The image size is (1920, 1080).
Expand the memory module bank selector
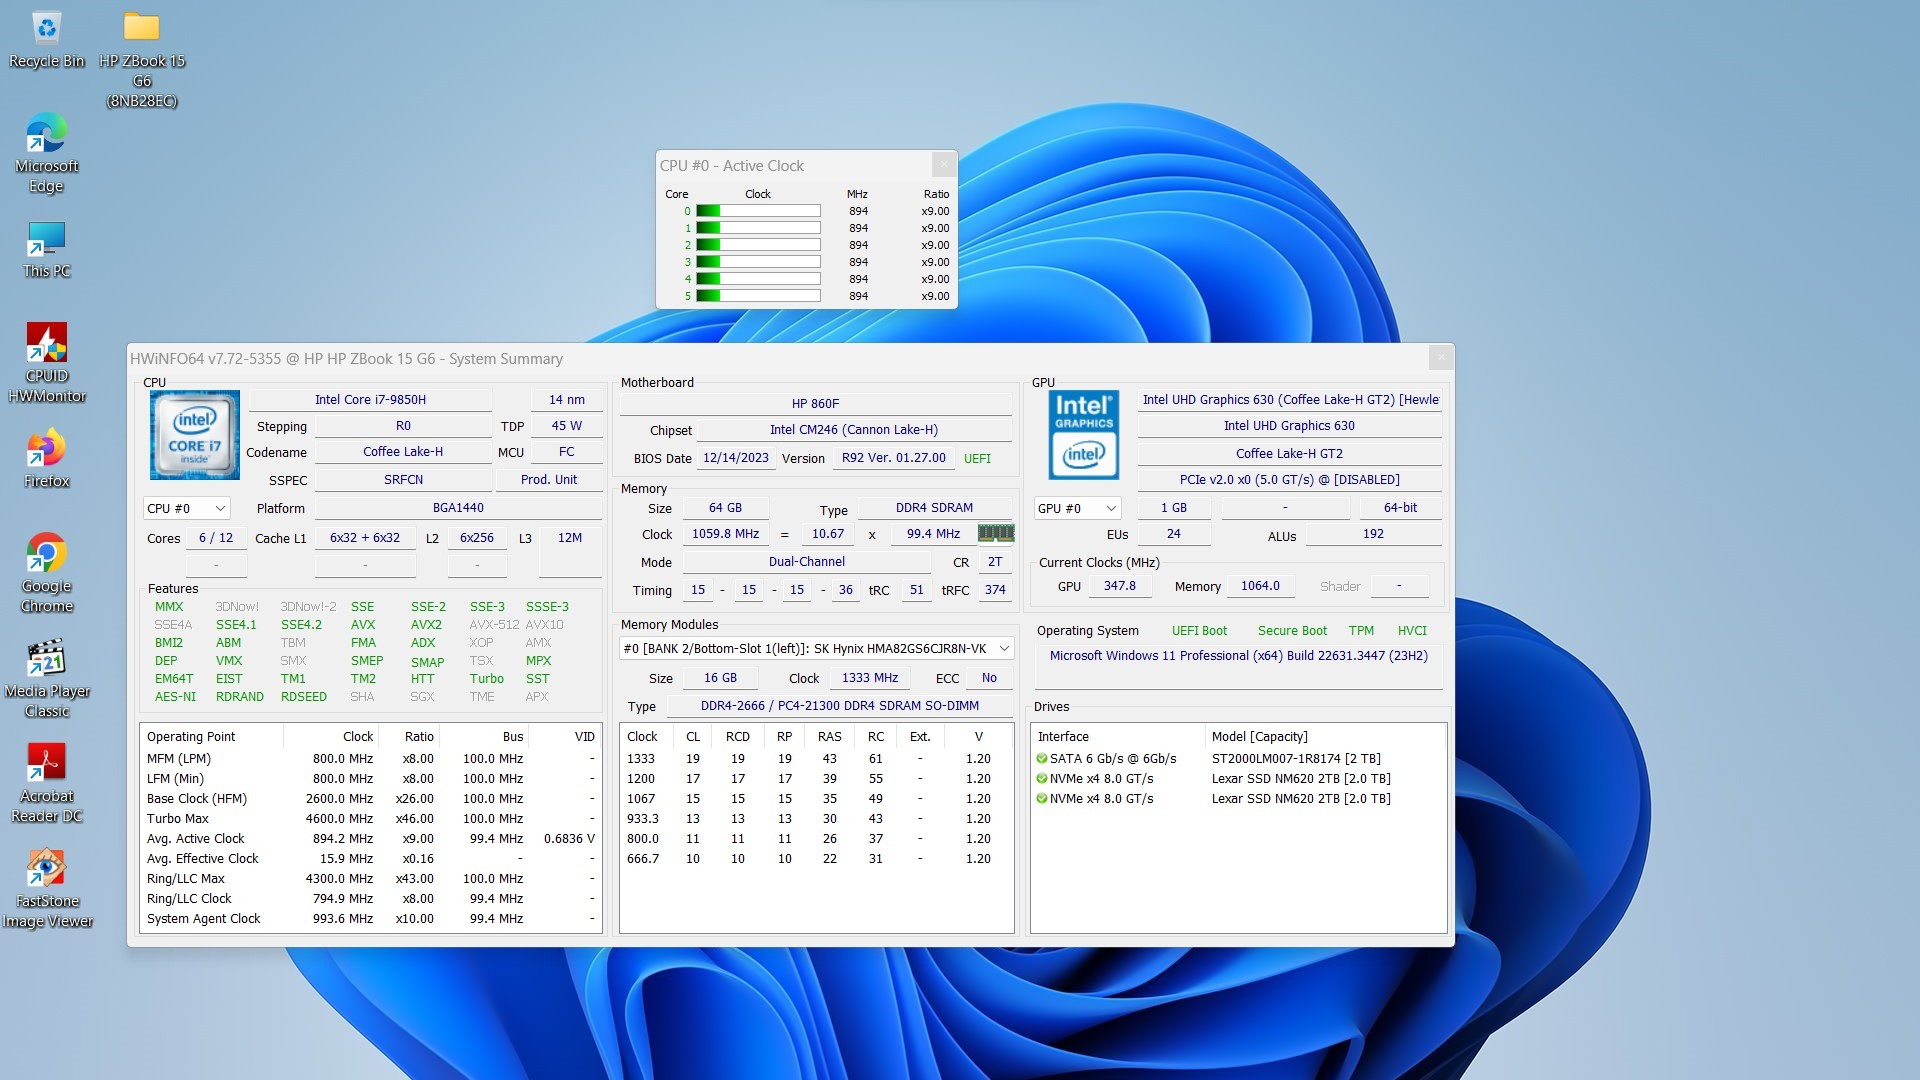coord(816,649)
